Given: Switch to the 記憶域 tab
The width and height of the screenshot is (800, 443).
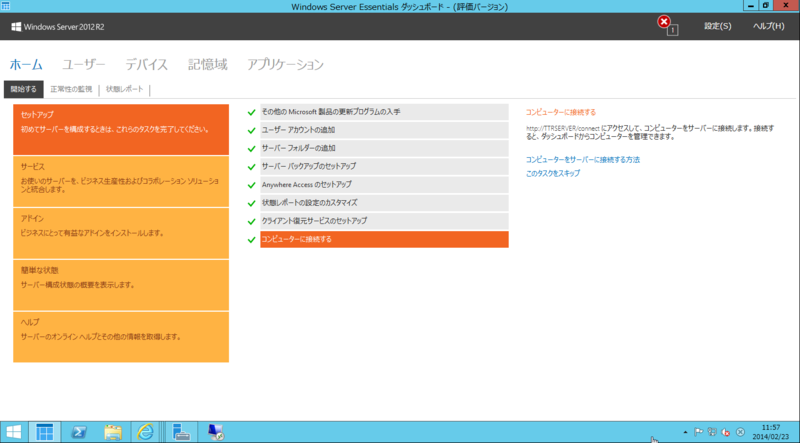Looking at the screenshot, I should [x=208, y=65].
